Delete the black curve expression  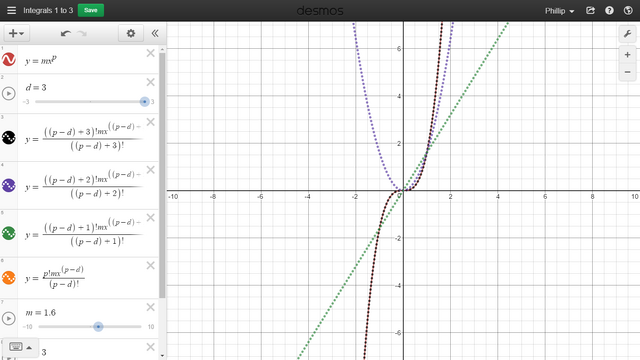point(151,122)
